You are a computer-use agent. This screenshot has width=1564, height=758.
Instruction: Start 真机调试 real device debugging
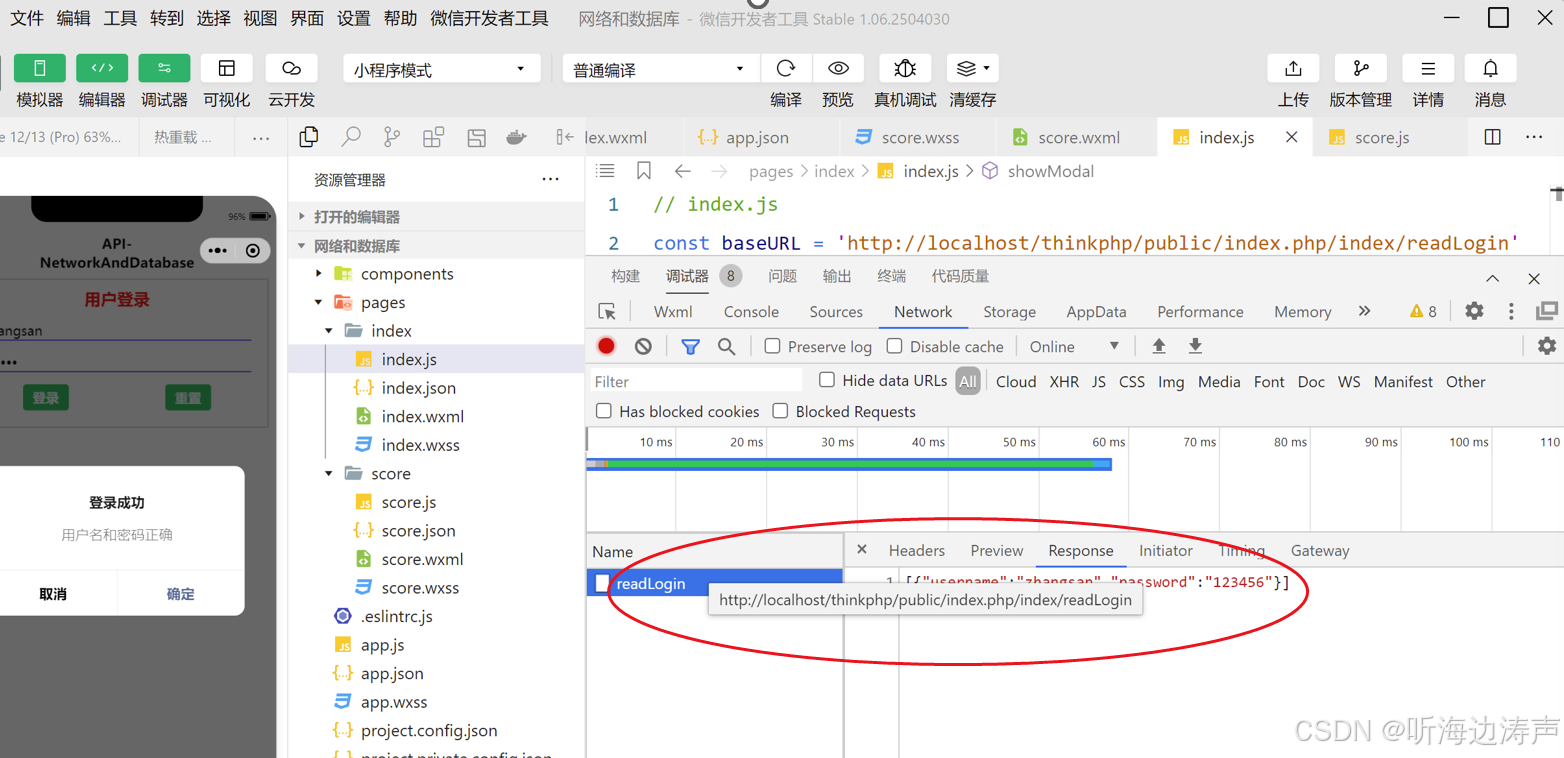(x=905, y=68)
